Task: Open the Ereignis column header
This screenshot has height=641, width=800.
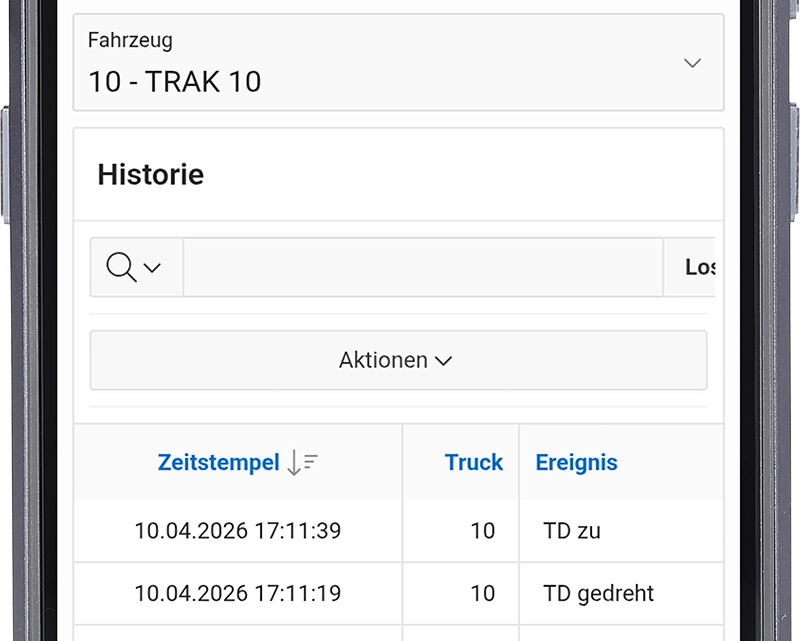Action: pos(577,463)
